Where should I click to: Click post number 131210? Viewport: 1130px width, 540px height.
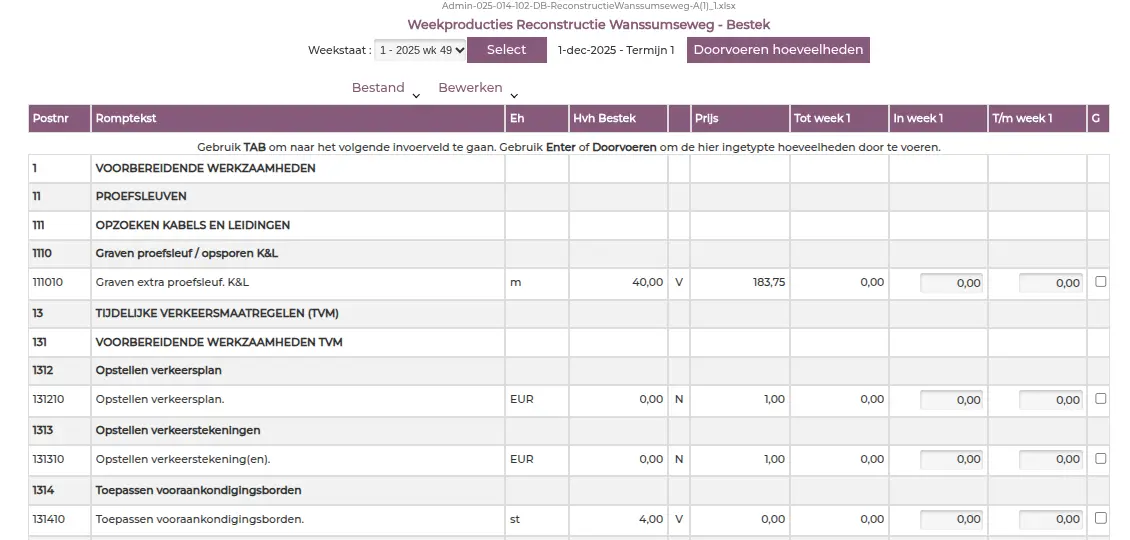[x=48, y=399]
